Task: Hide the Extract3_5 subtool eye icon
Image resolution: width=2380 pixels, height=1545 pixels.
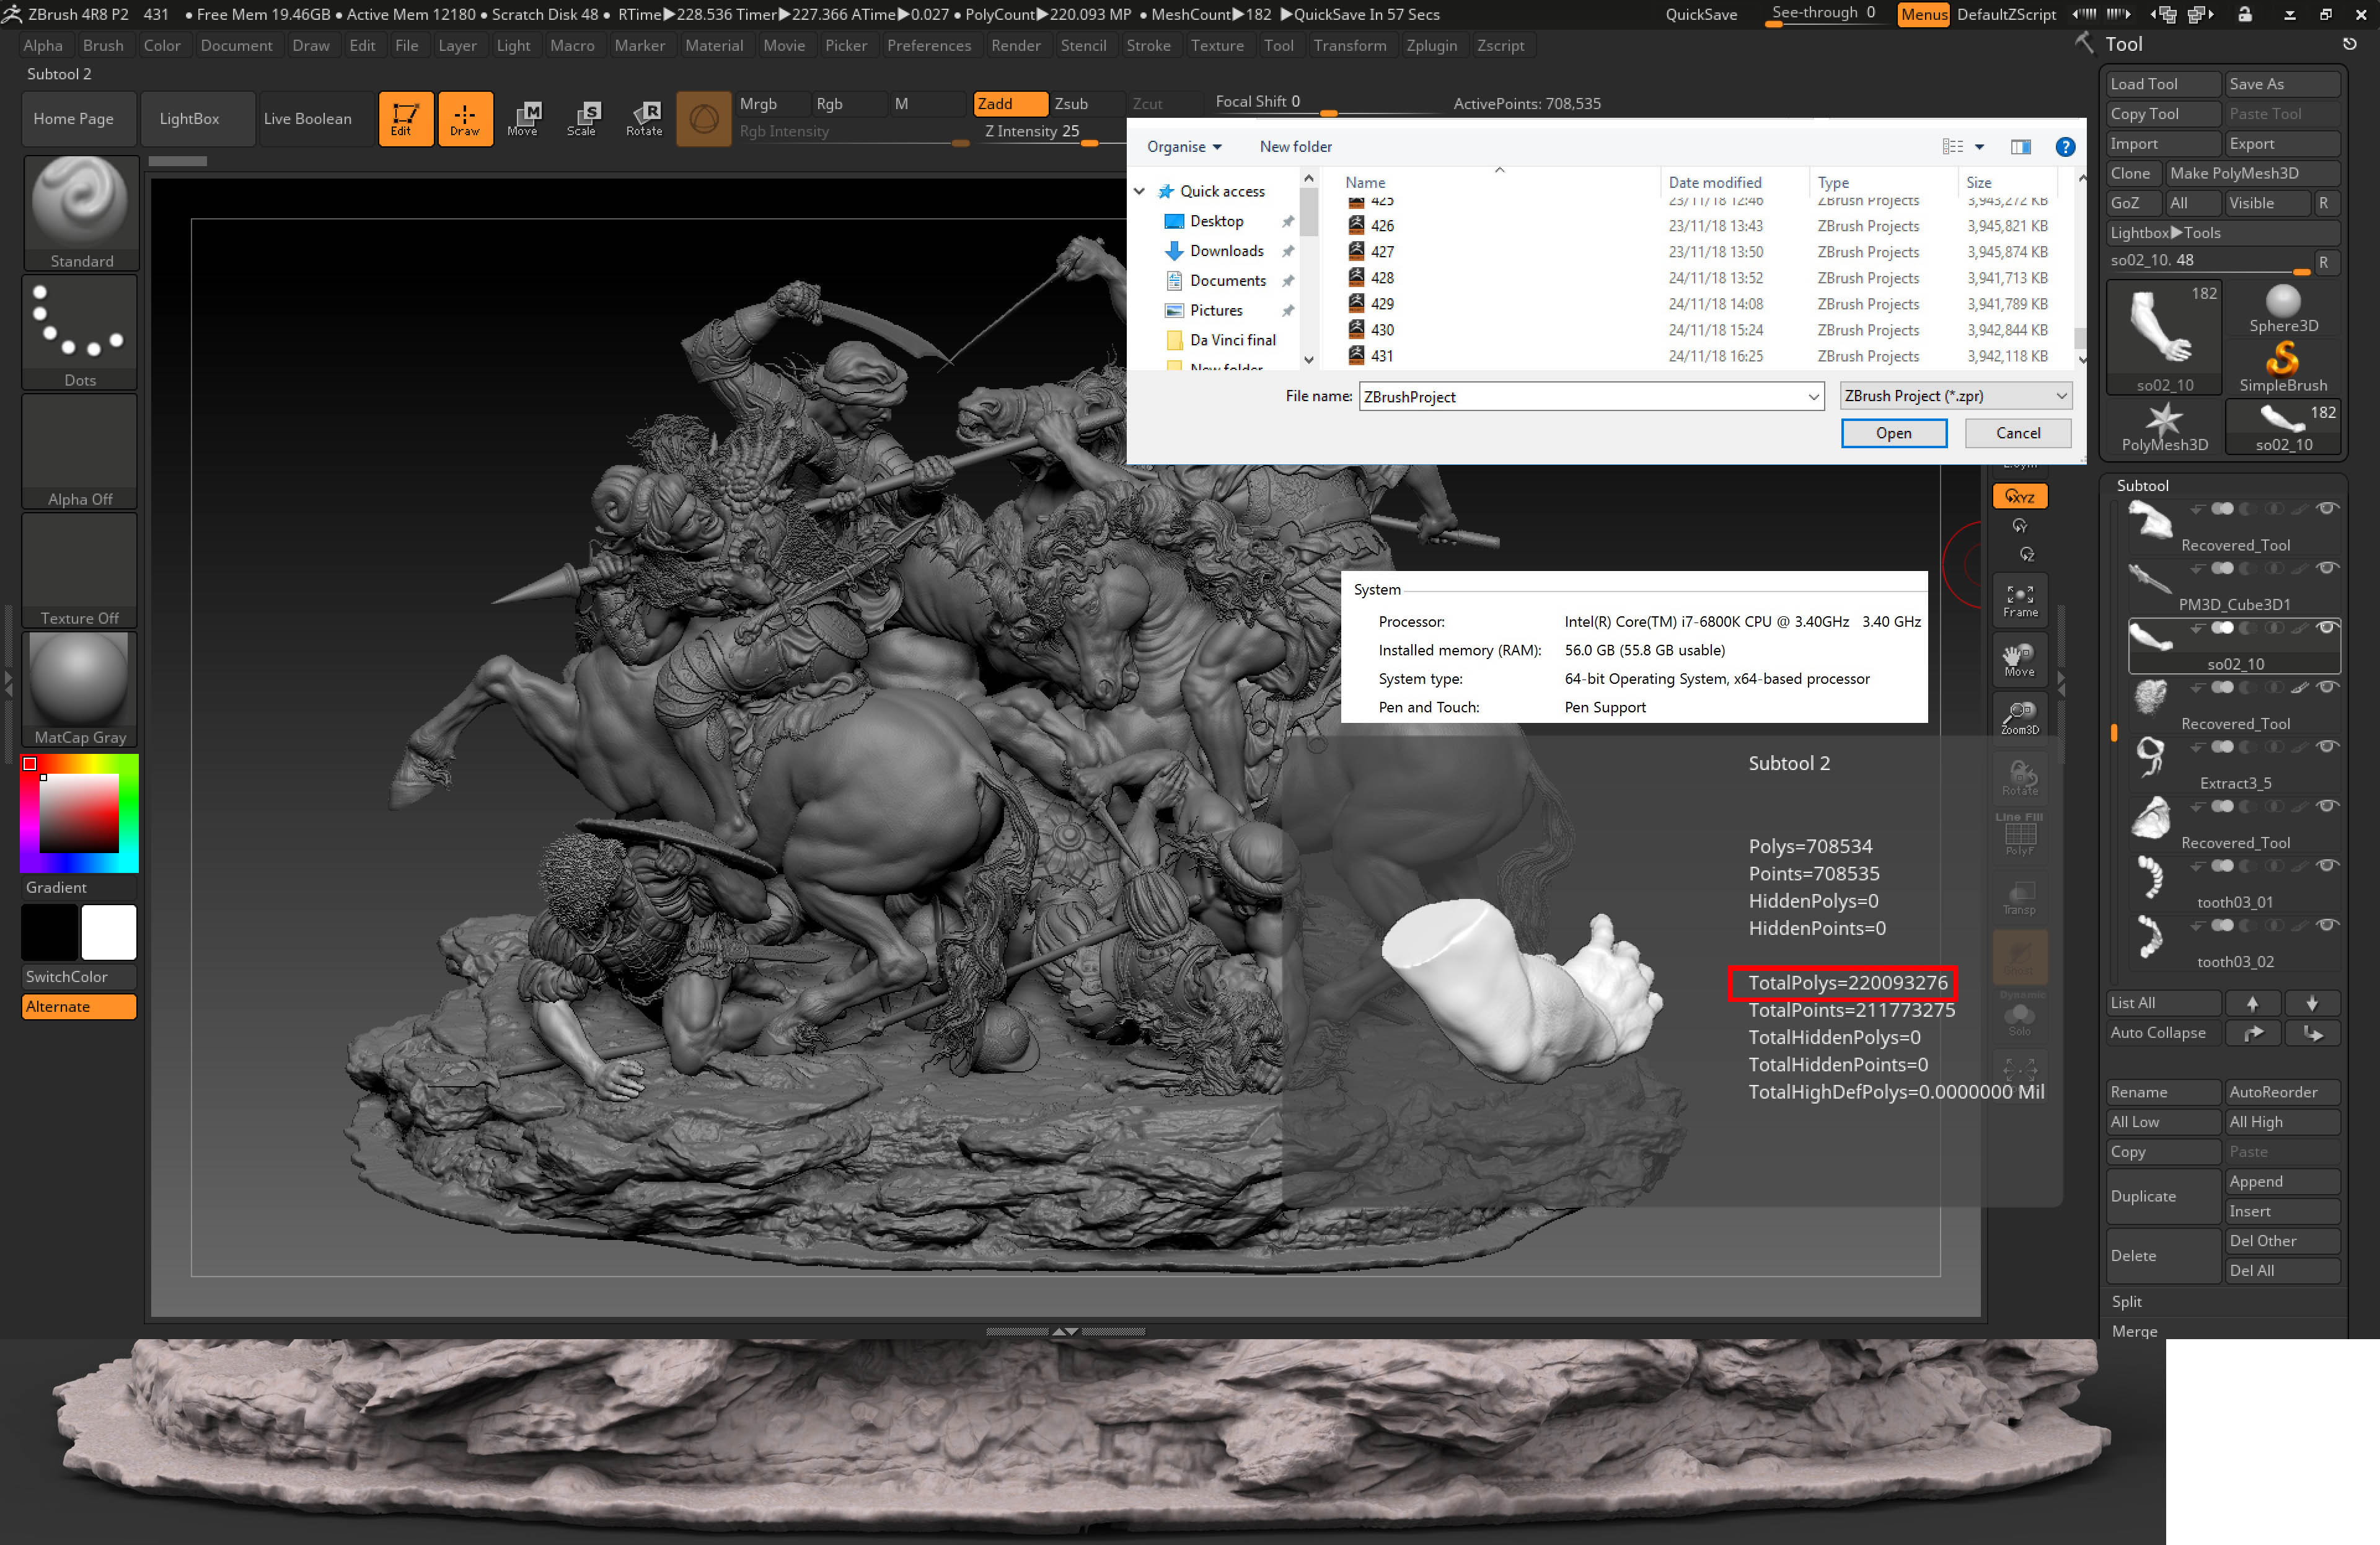Action: [2327, 747]
